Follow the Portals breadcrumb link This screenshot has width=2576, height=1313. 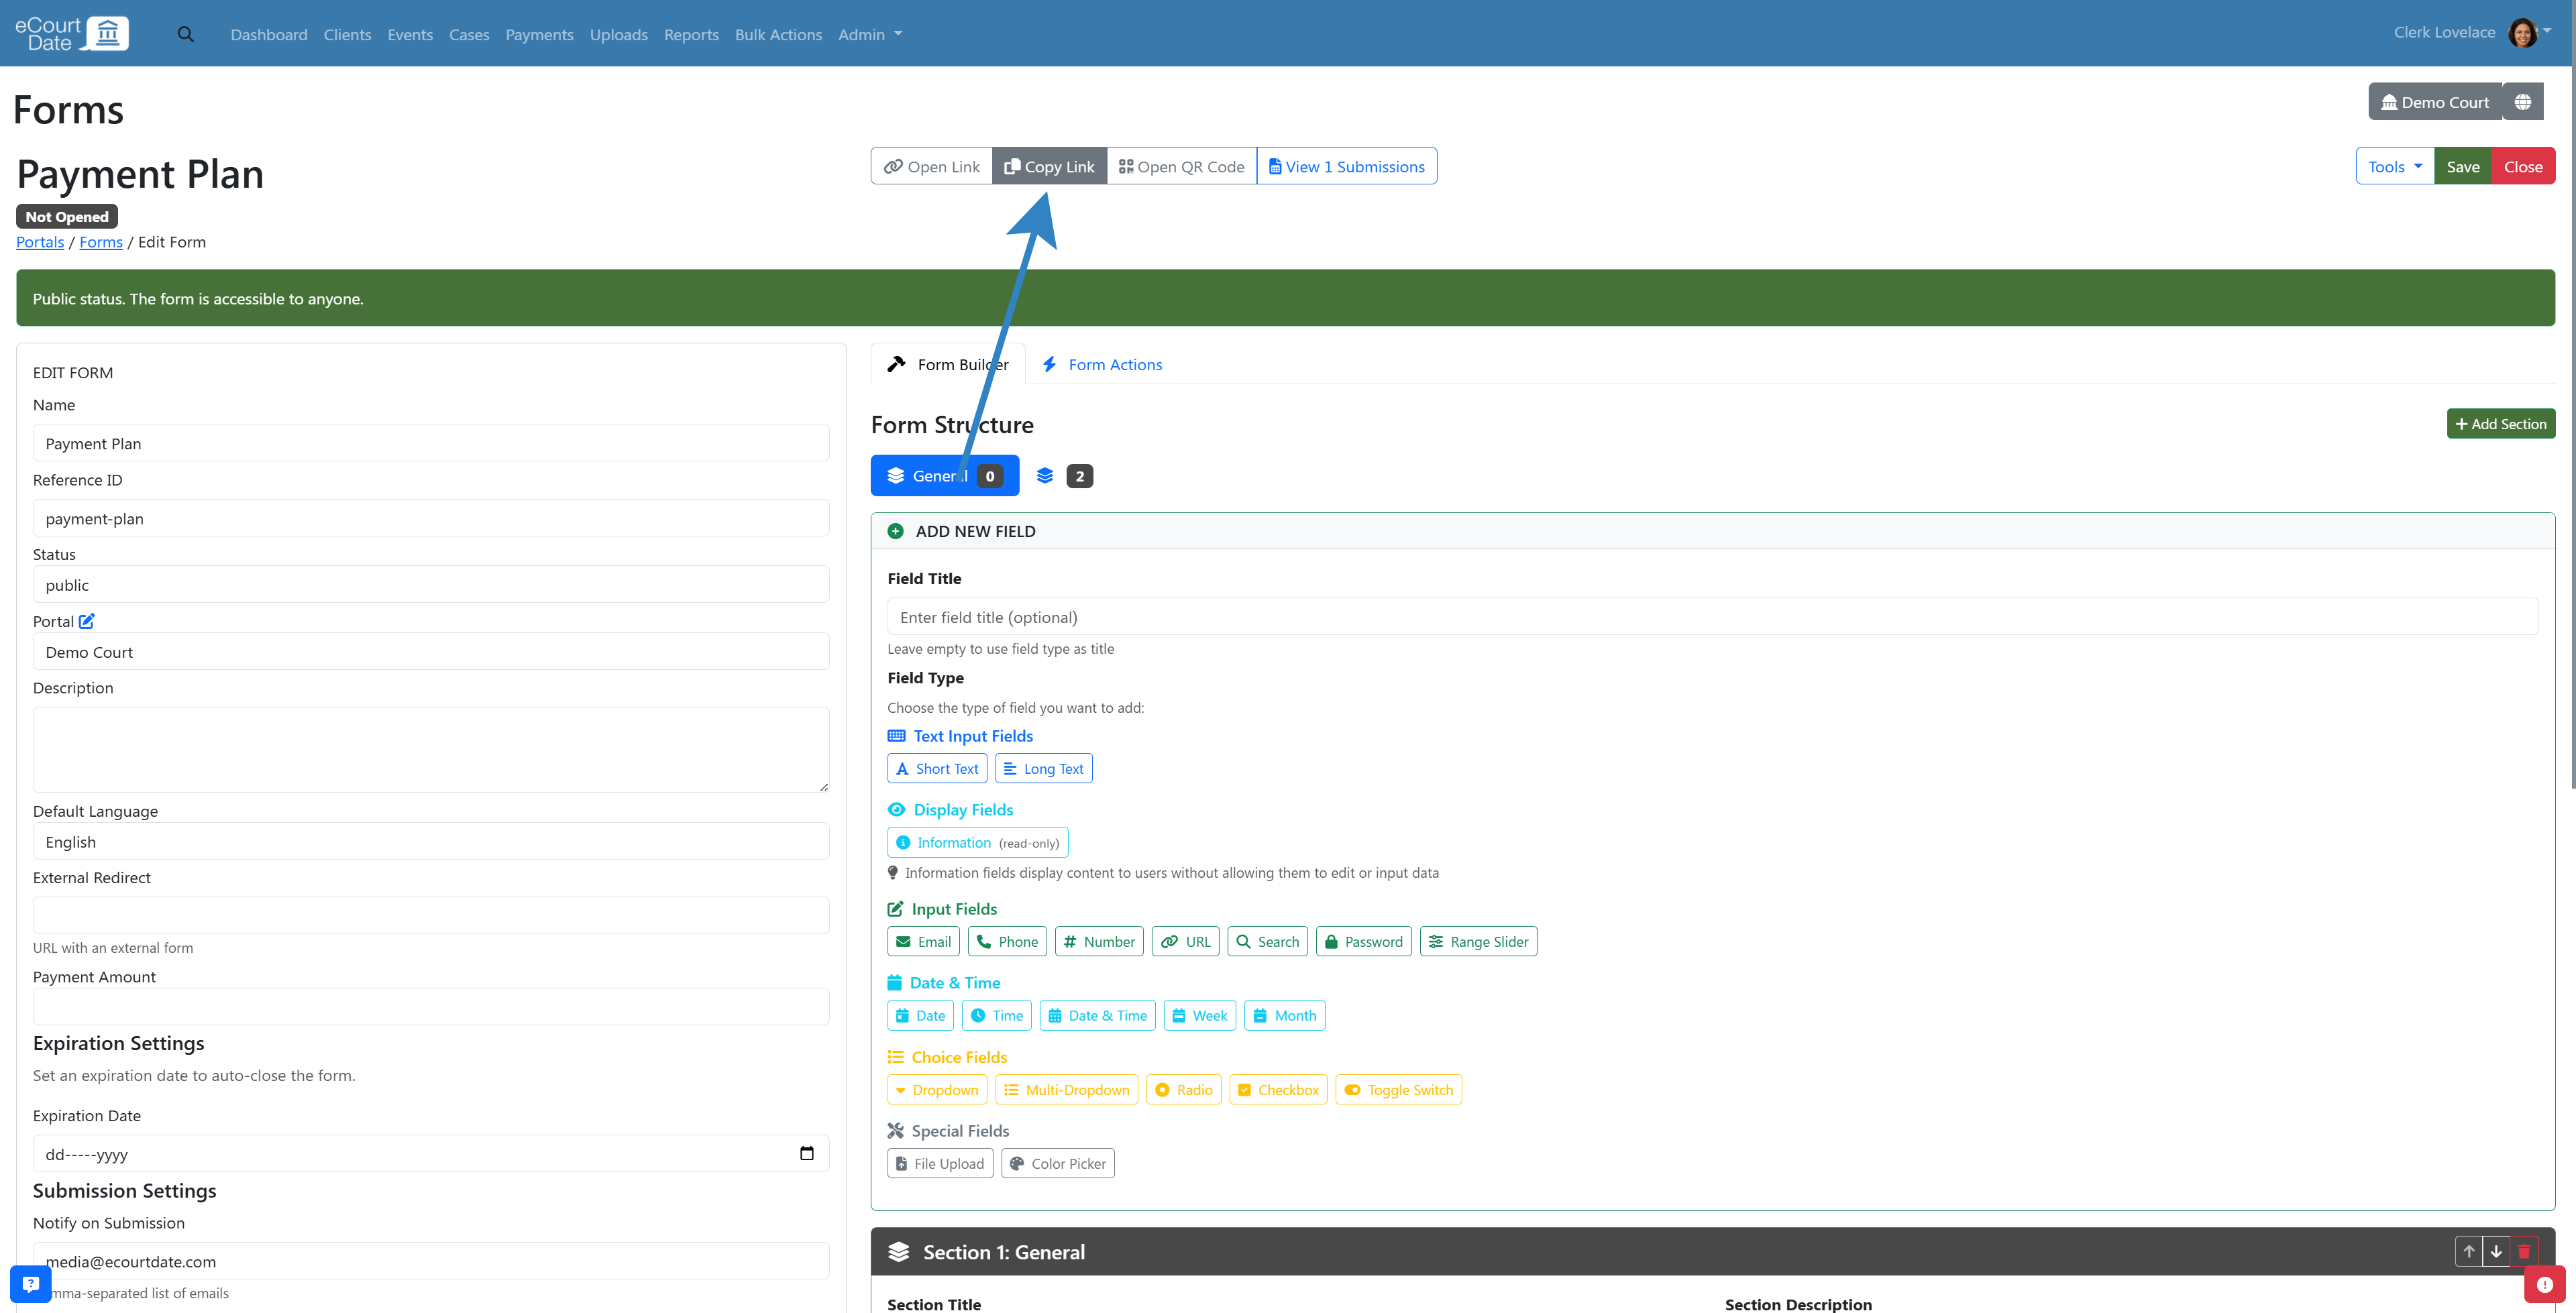pyautogui.click(x=40, y=241)
